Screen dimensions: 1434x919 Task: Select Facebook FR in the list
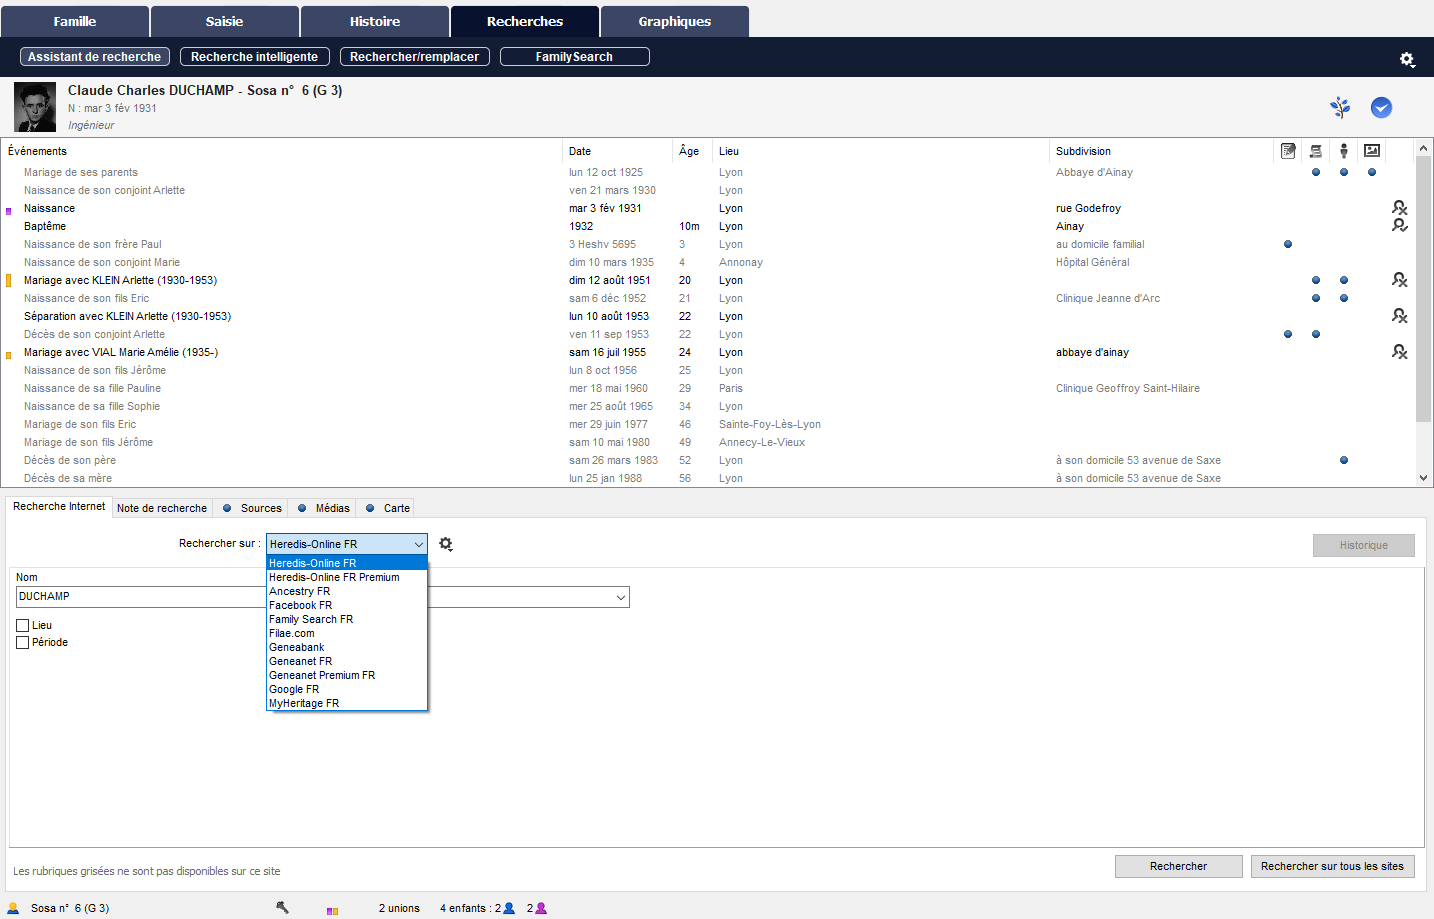(347, 605)
